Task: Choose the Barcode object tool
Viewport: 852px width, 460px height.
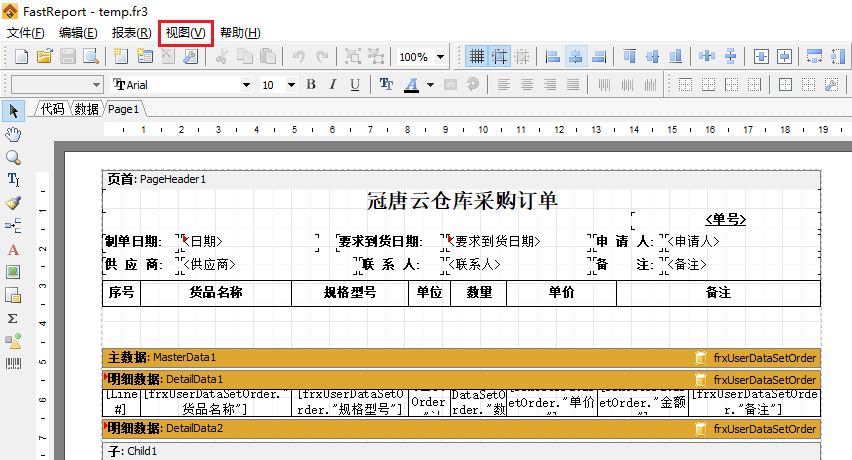Action: [x=13, y=364]
